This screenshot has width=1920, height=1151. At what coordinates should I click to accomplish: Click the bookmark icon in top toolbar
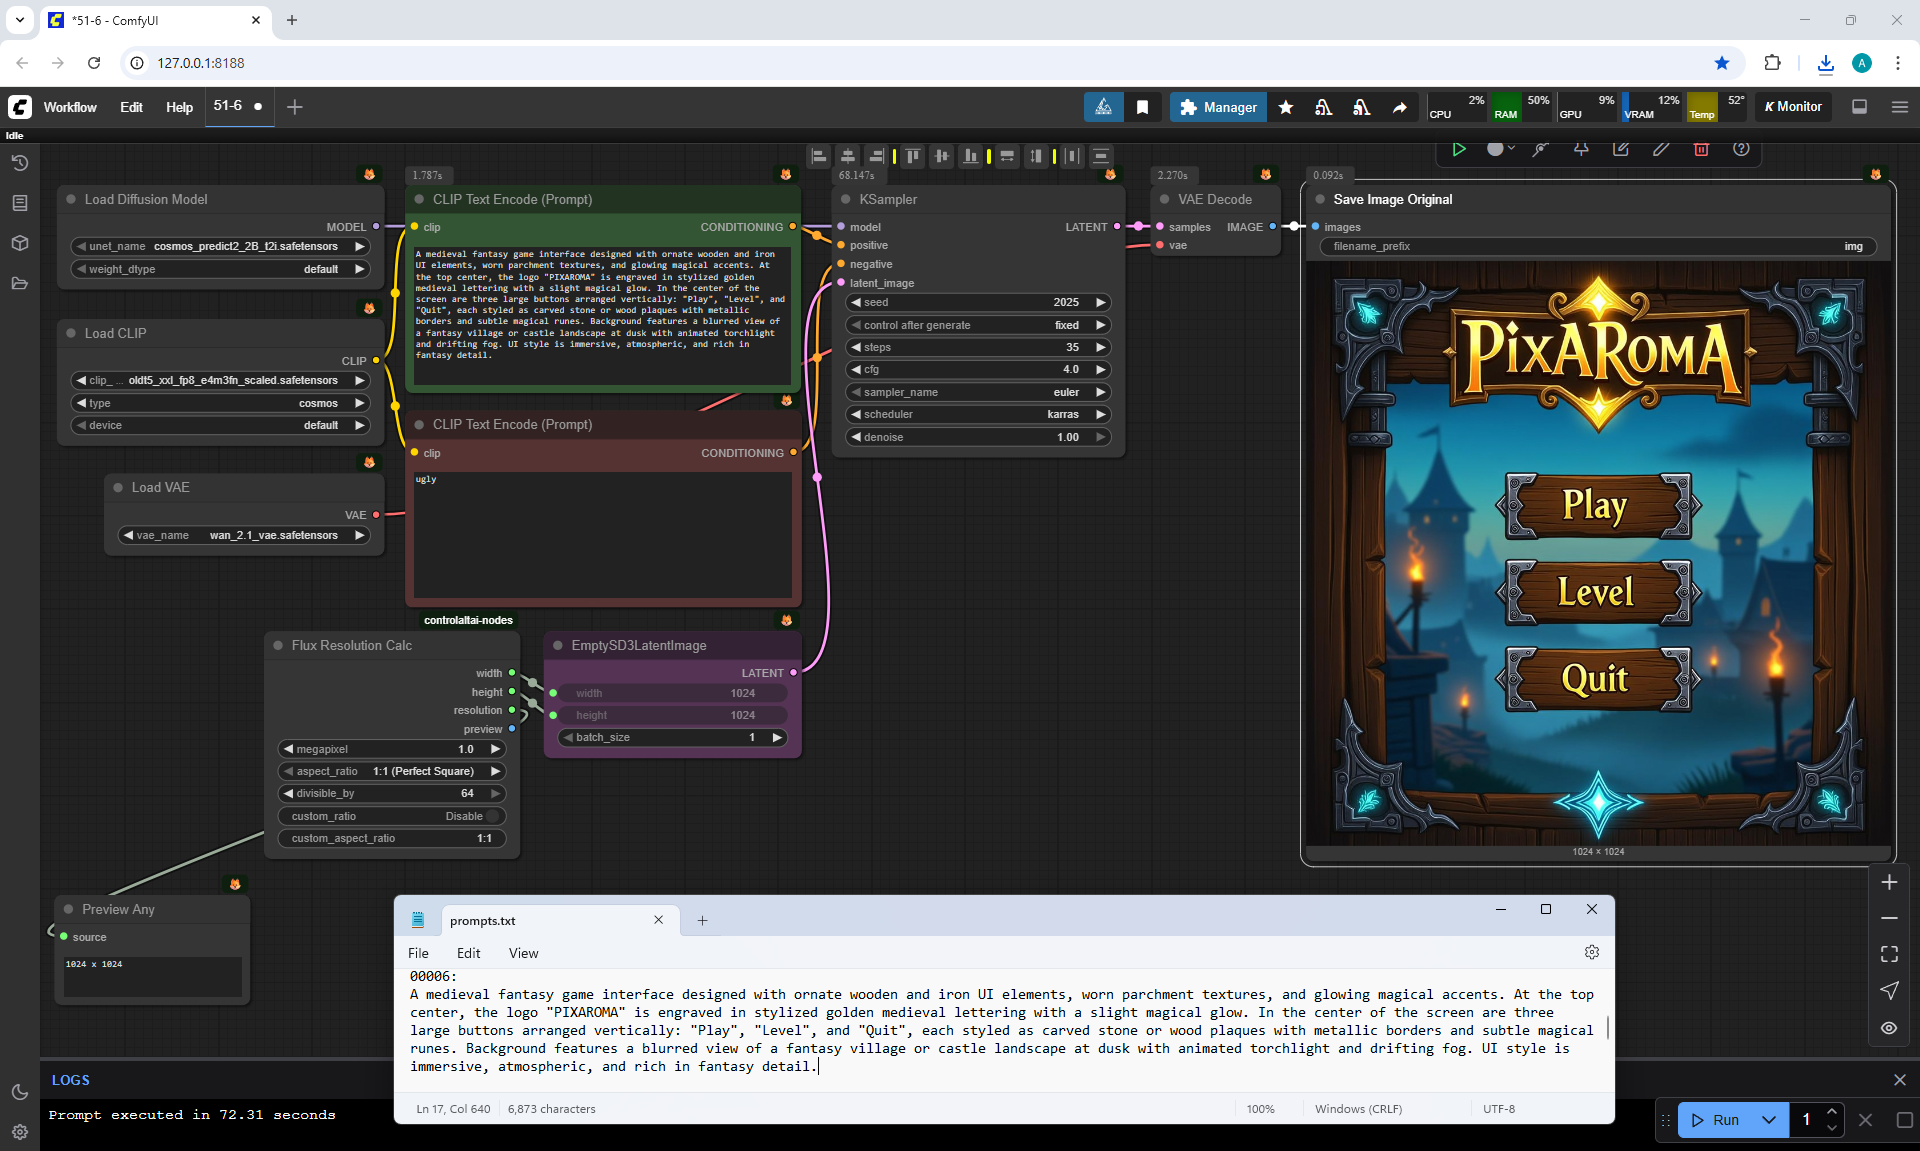(x=1142, y=107)
